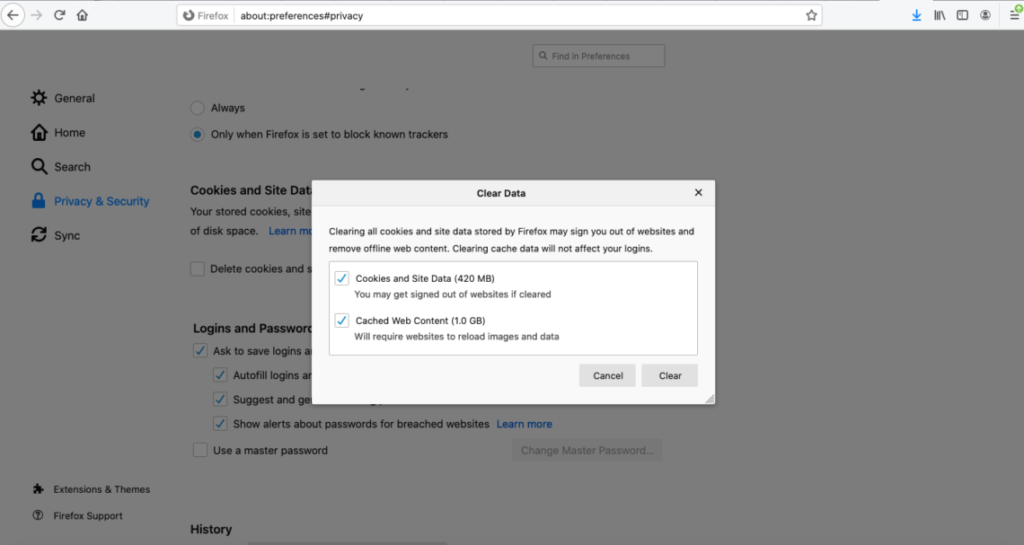Open Learn more link about breached websites
1024x545 pixels.
pos(524,424)
